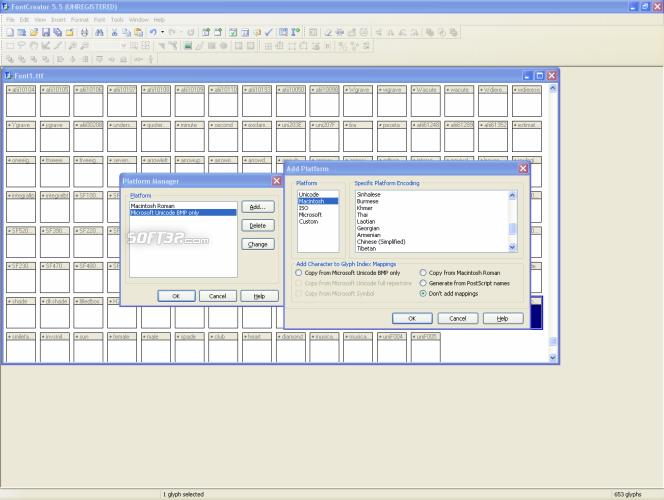
Task: Click the Save floppy disk icon
Action: pos(46,32)
